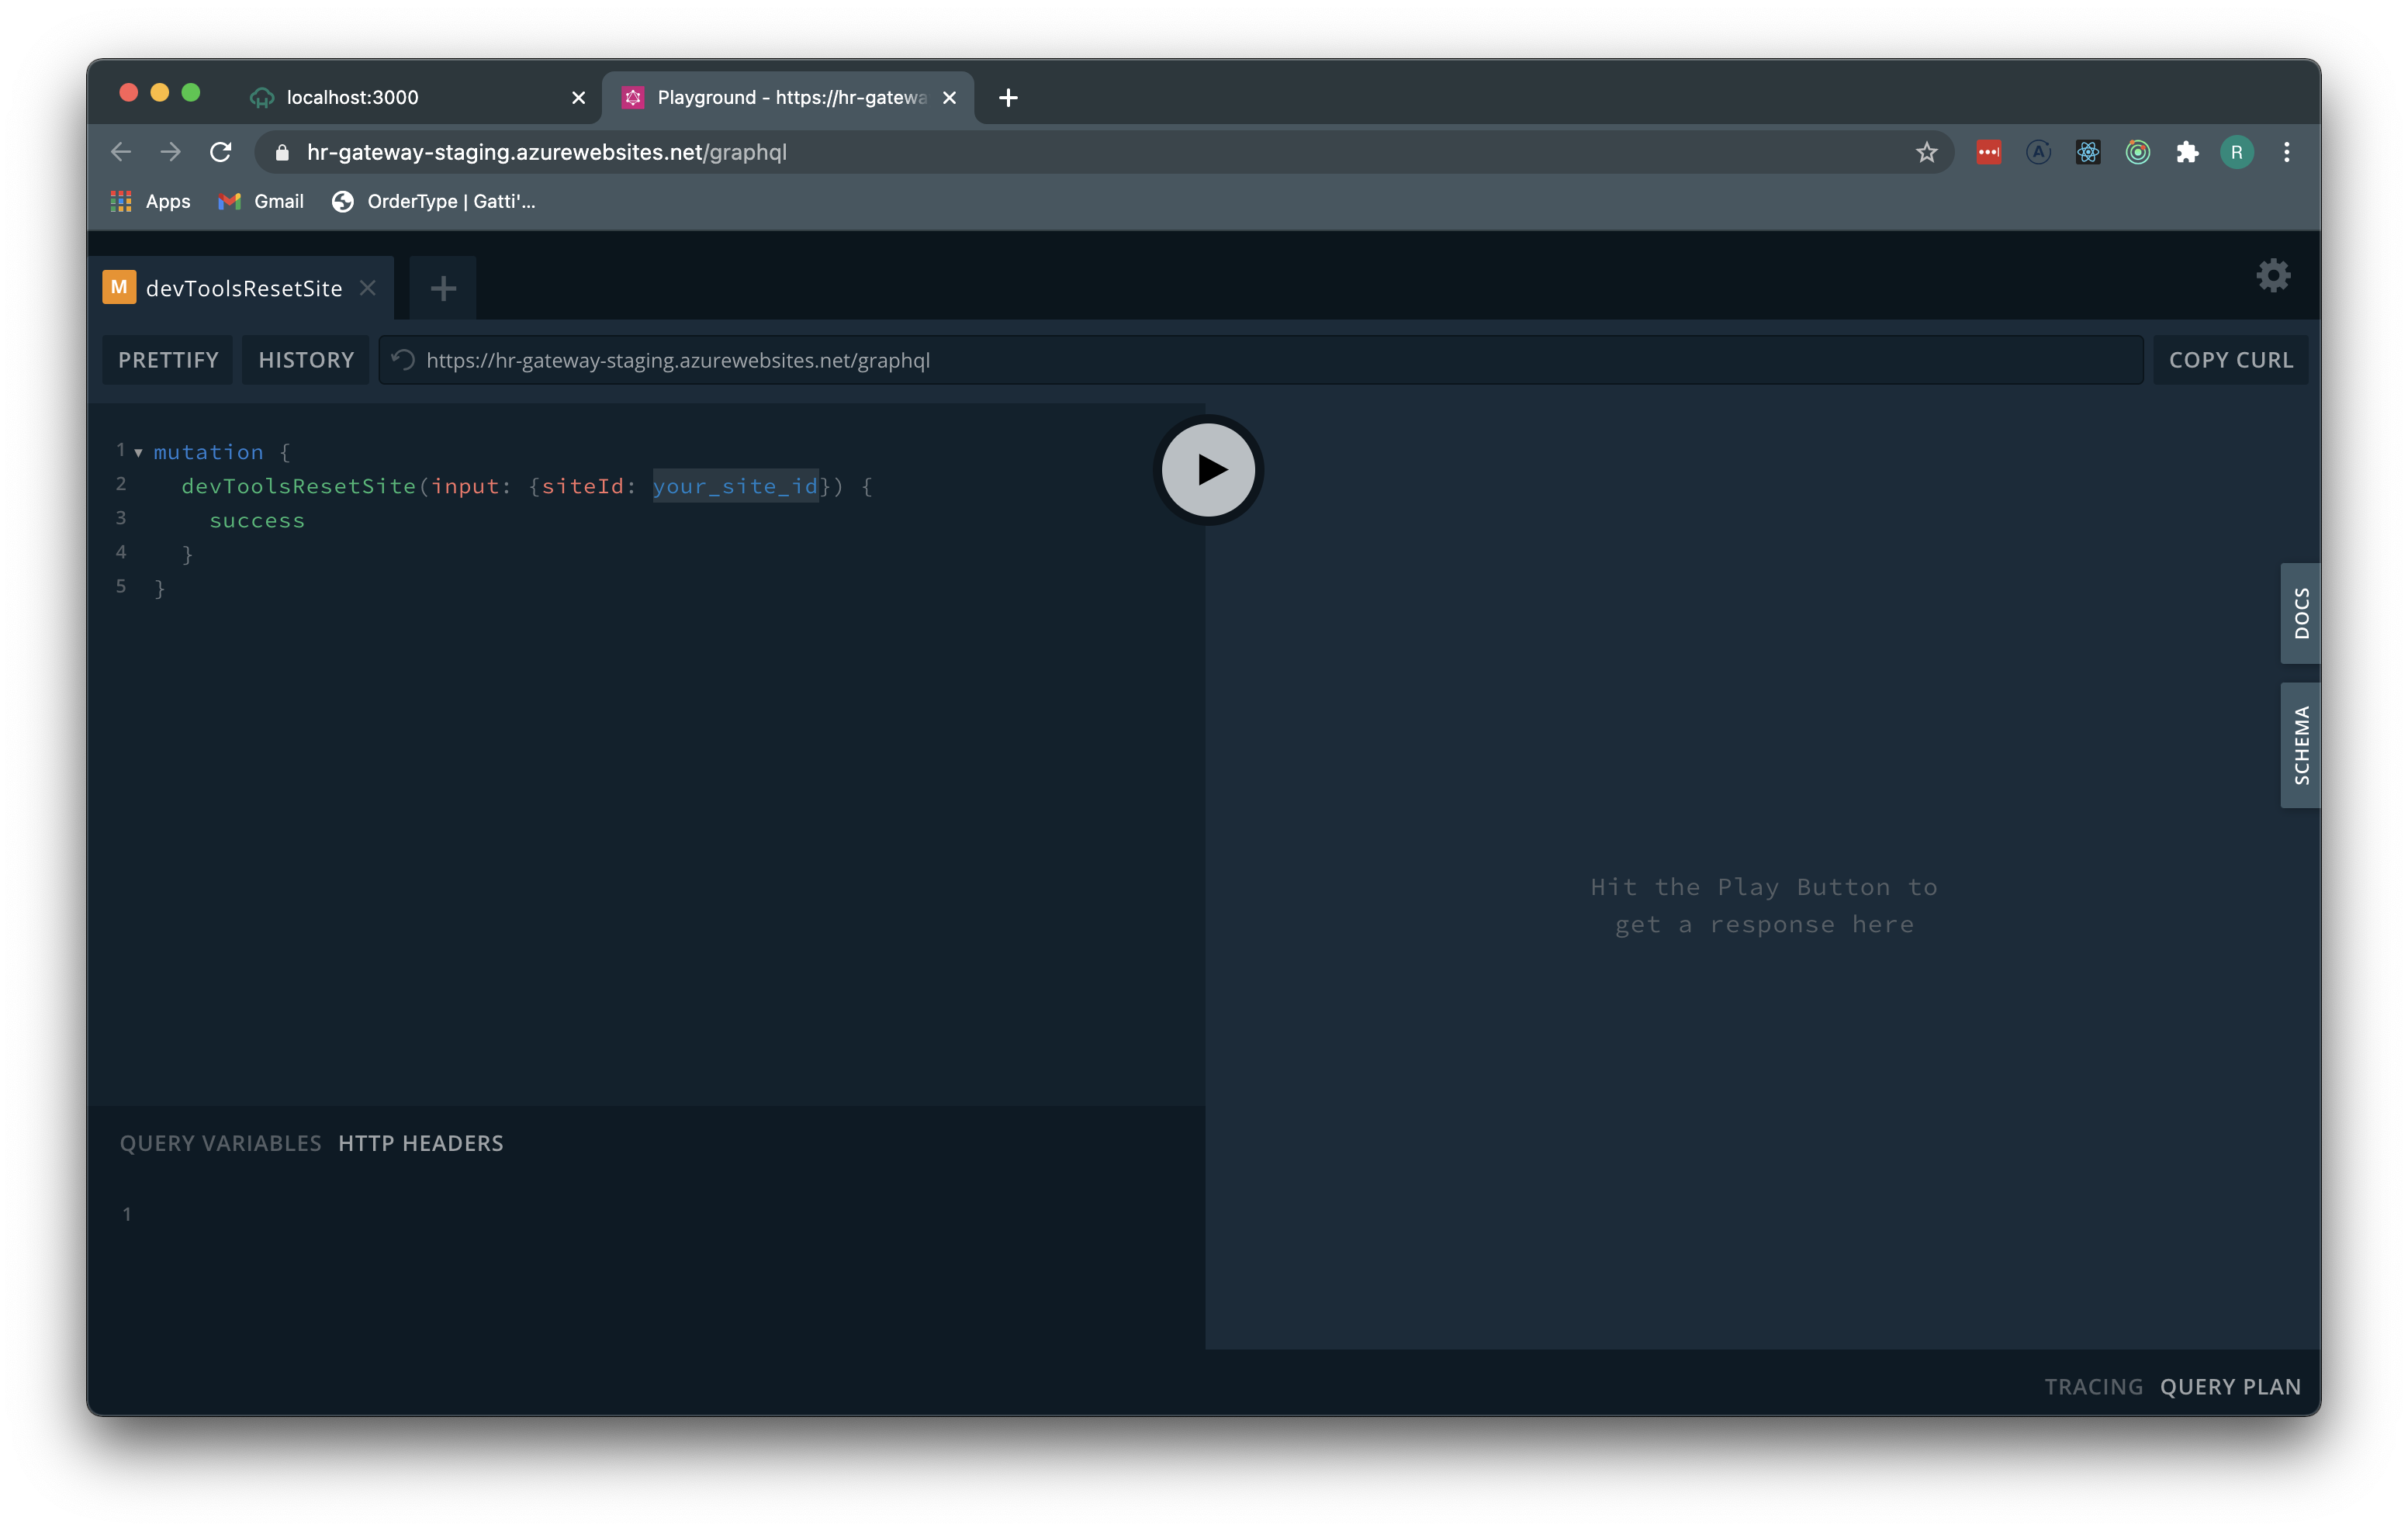Open the Apps bookmark shortcut

coord(150,201)
